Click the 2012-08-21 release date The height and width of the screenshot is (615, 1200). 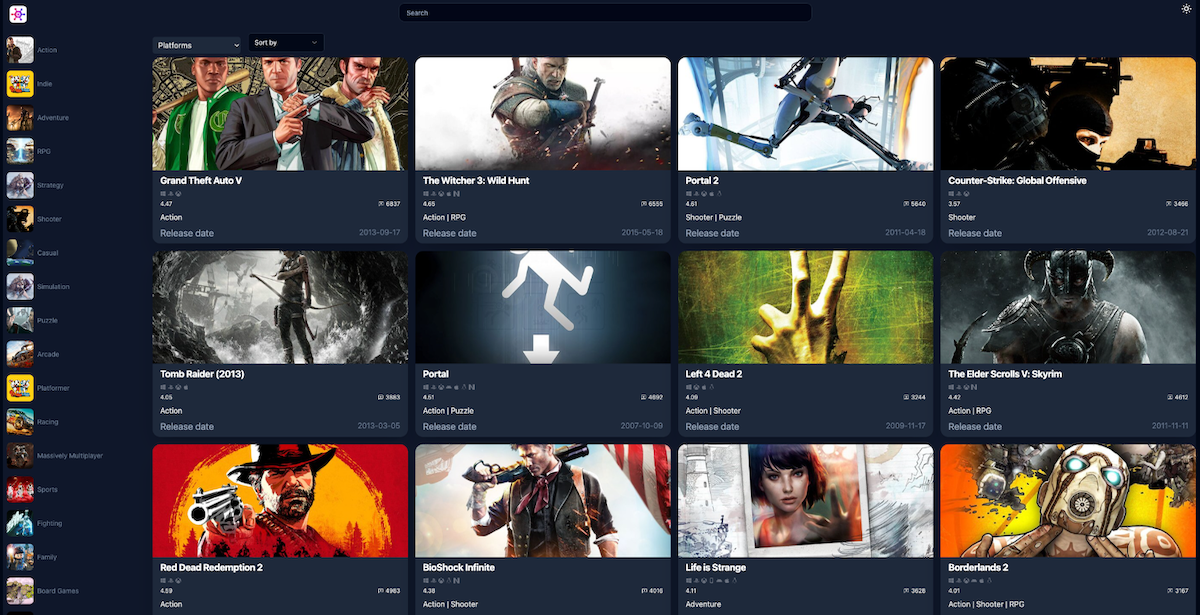click(1168, 233)
